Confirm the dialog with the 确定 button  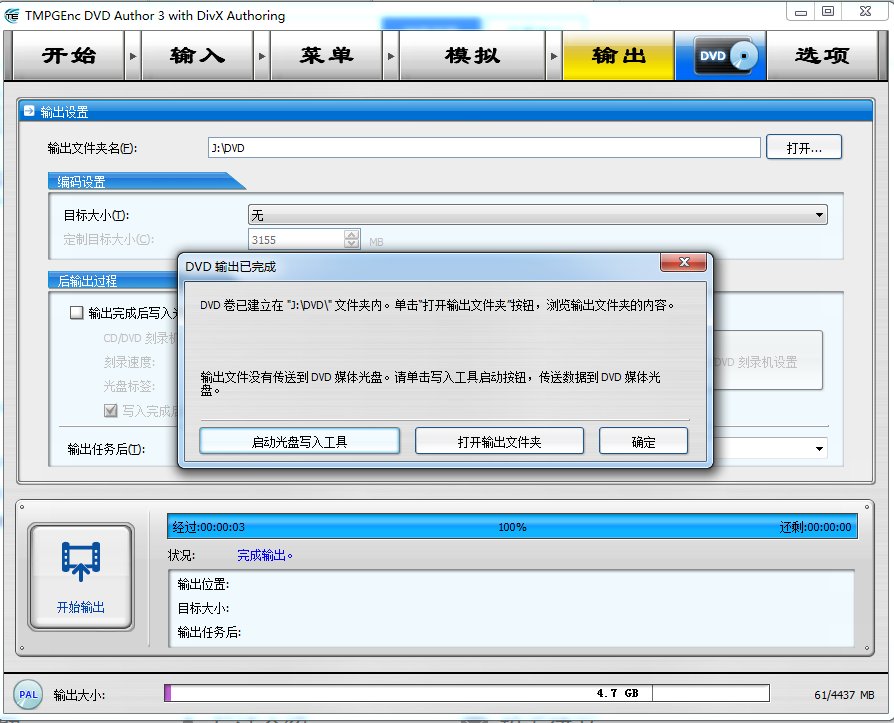(x=643, y=440)
